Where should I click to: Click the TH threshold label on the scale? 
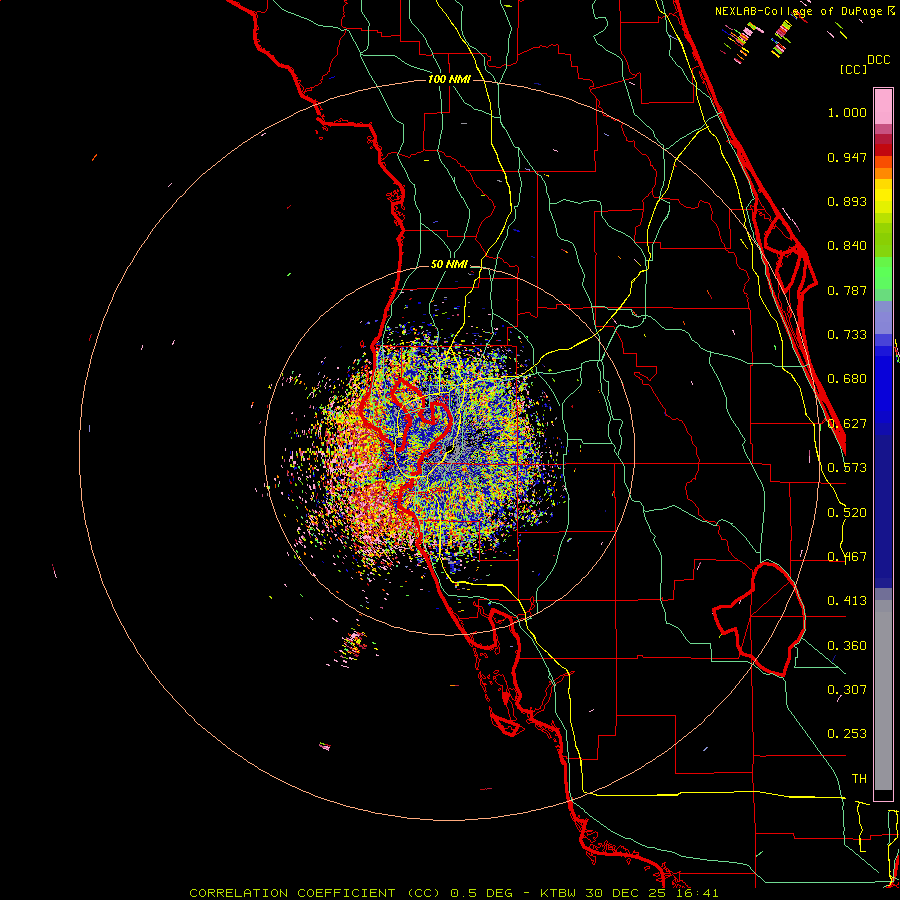tap(859, 779)
